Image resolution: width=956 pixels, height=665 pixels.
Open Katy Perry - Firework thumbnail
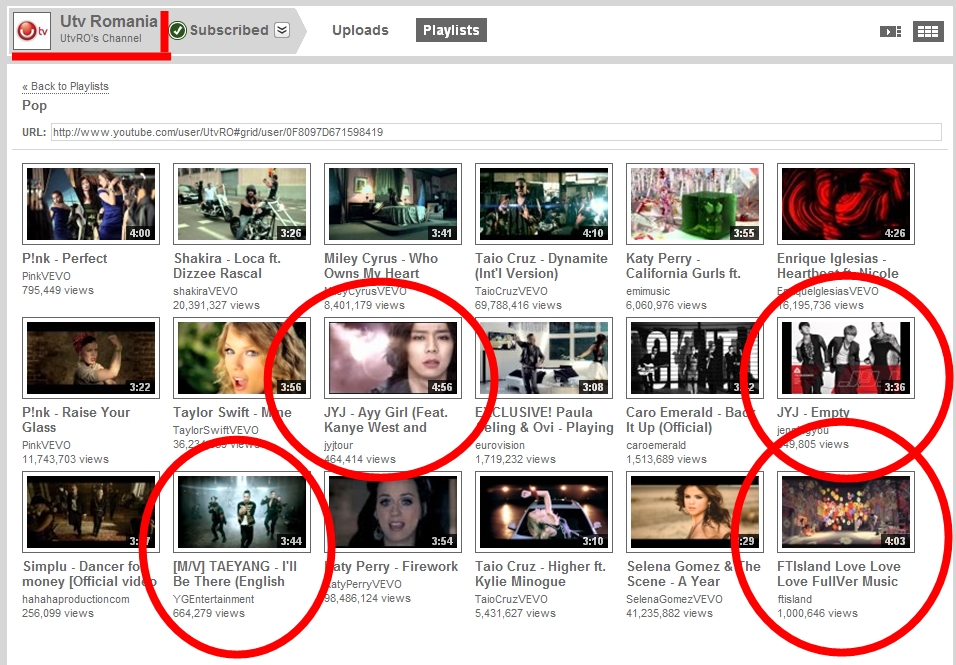(x=393, y=512)
